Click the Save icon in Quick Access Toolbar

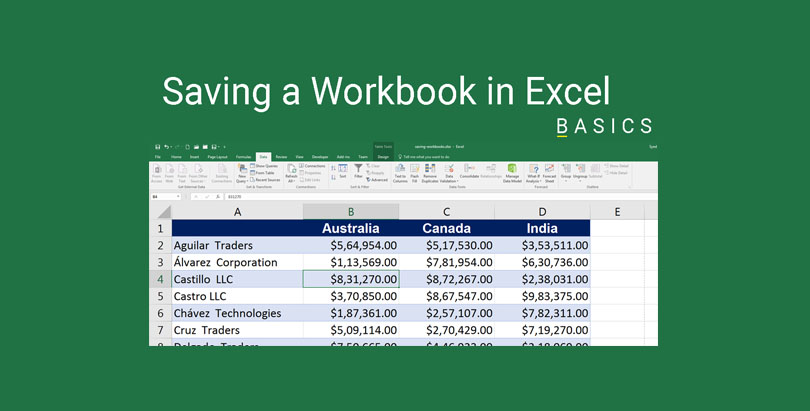click(158, 147)
